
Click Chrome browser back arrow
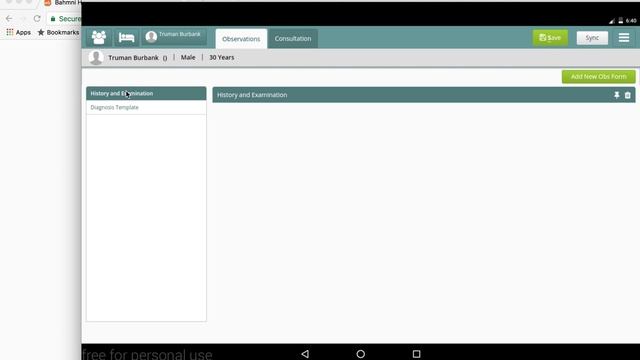pyautogui.click(x=9, y=19)
